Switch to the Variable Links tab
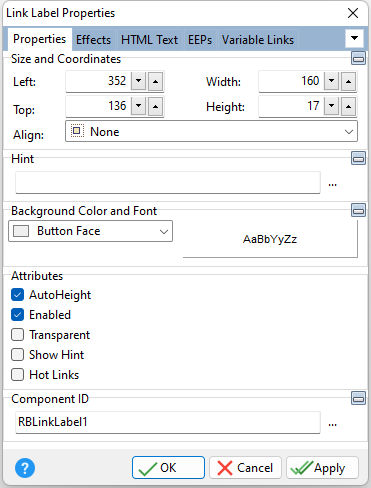 pyautogui.click(x=258, y=40)
